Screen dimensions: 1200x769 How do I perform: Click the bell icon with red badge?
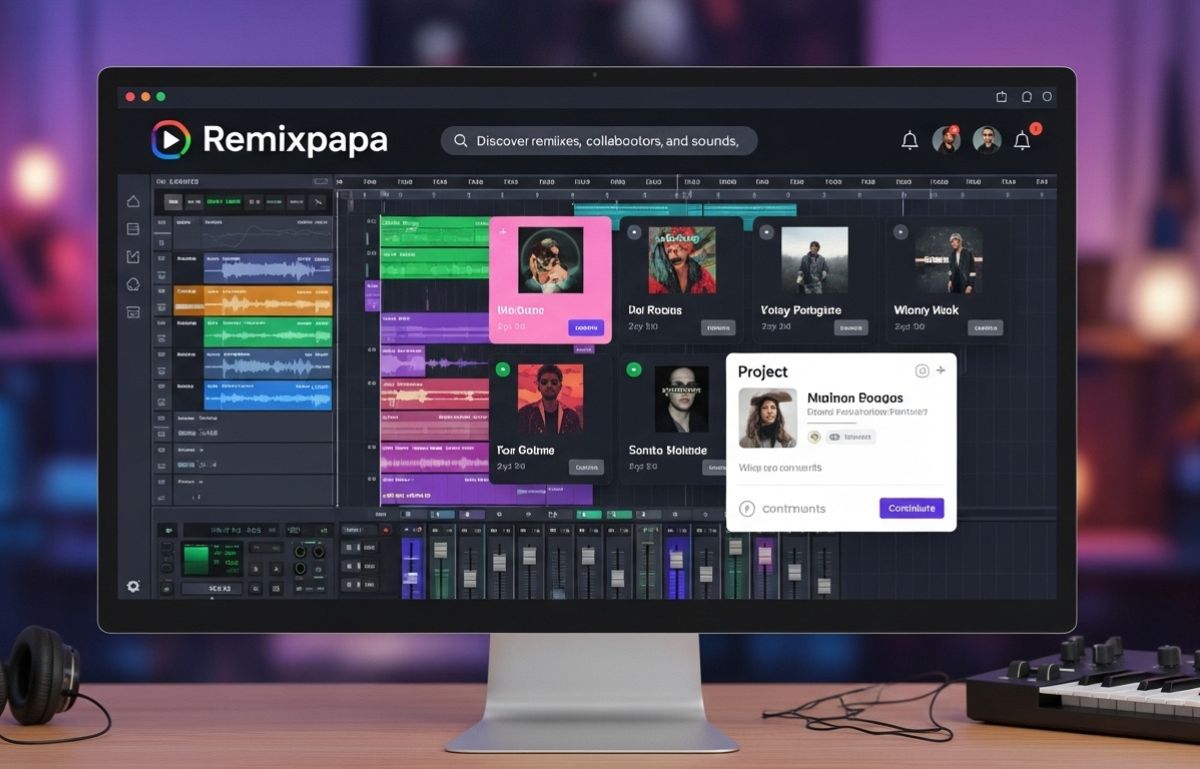click(x=1022, y=141)
